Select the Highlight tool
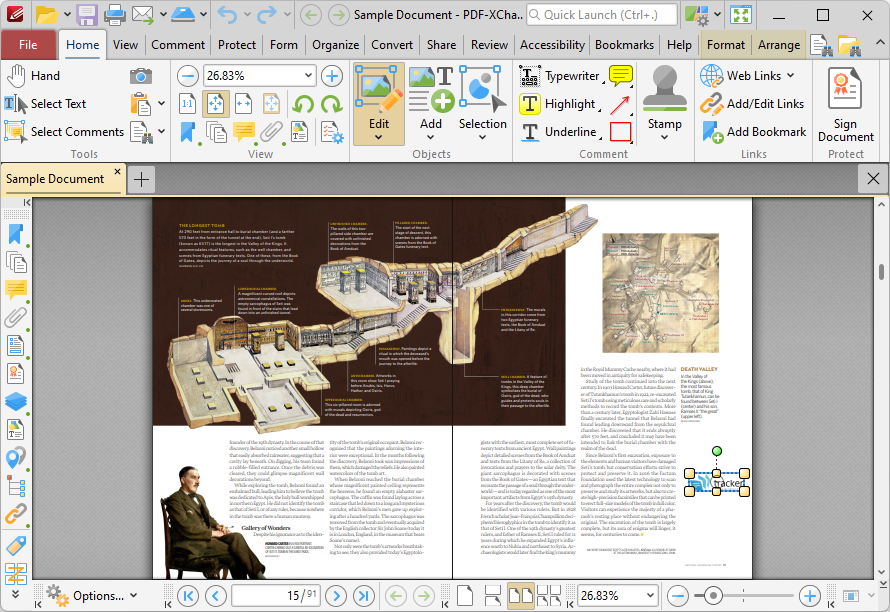The image size is (890, 612). (558, 104)
